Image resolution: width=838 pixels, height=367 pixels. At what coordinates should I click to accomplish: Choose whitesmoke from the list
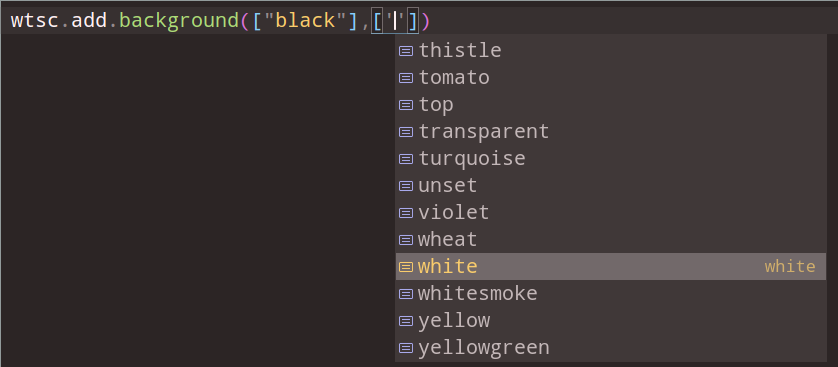point(611,294)
